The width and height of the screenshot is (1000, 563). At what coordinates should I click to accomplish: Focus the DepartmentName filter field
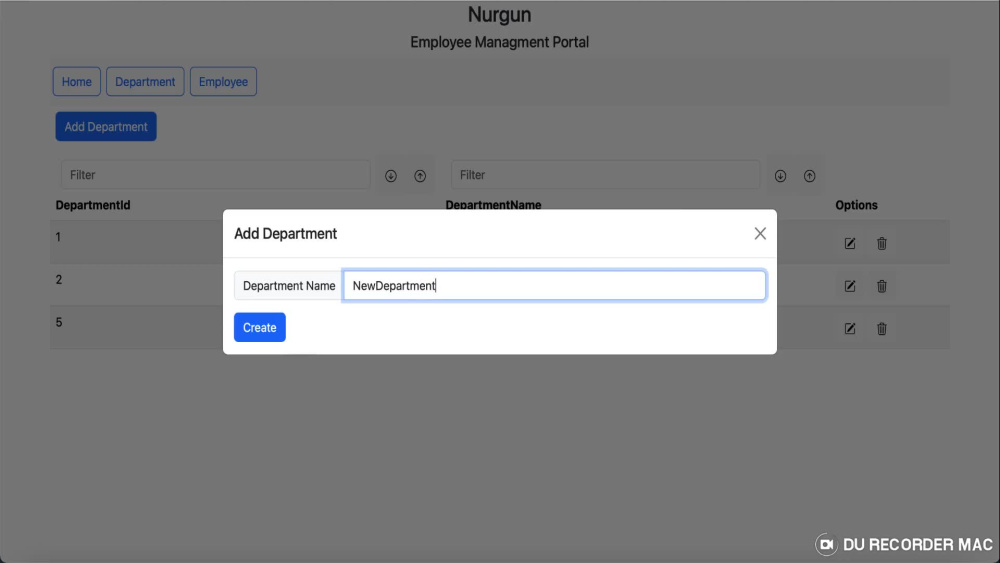pos(605,175)
